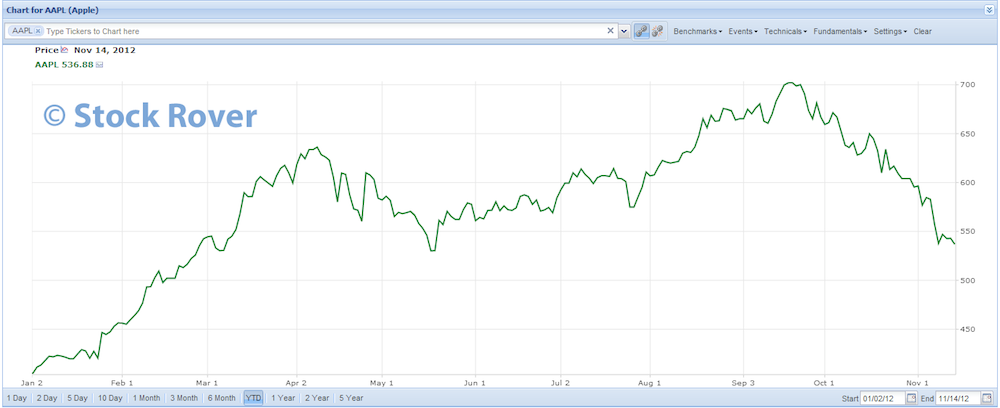The image size is (1000, 408).
Task: Clear the ticker input with the X
Action: (x=610, y=31)
